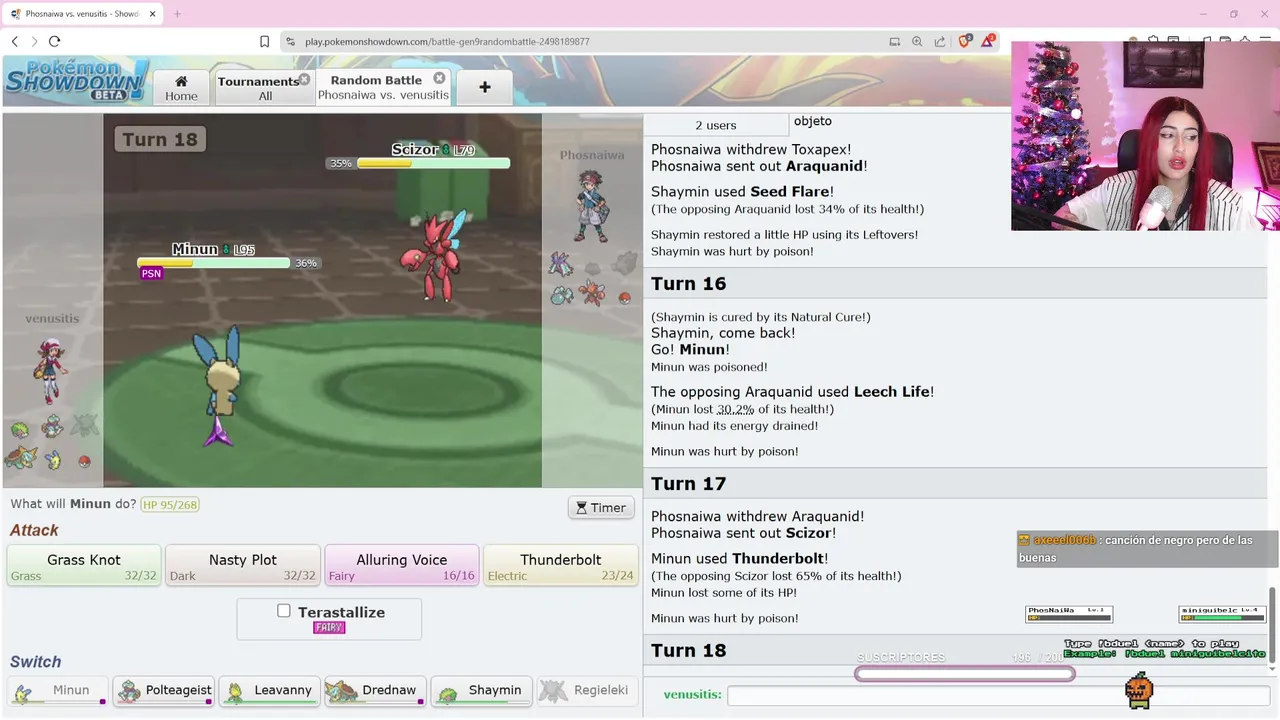Click the venusitis trainer sprite
The height and width of the screenshot is (720, 1280).
(50, 371)
